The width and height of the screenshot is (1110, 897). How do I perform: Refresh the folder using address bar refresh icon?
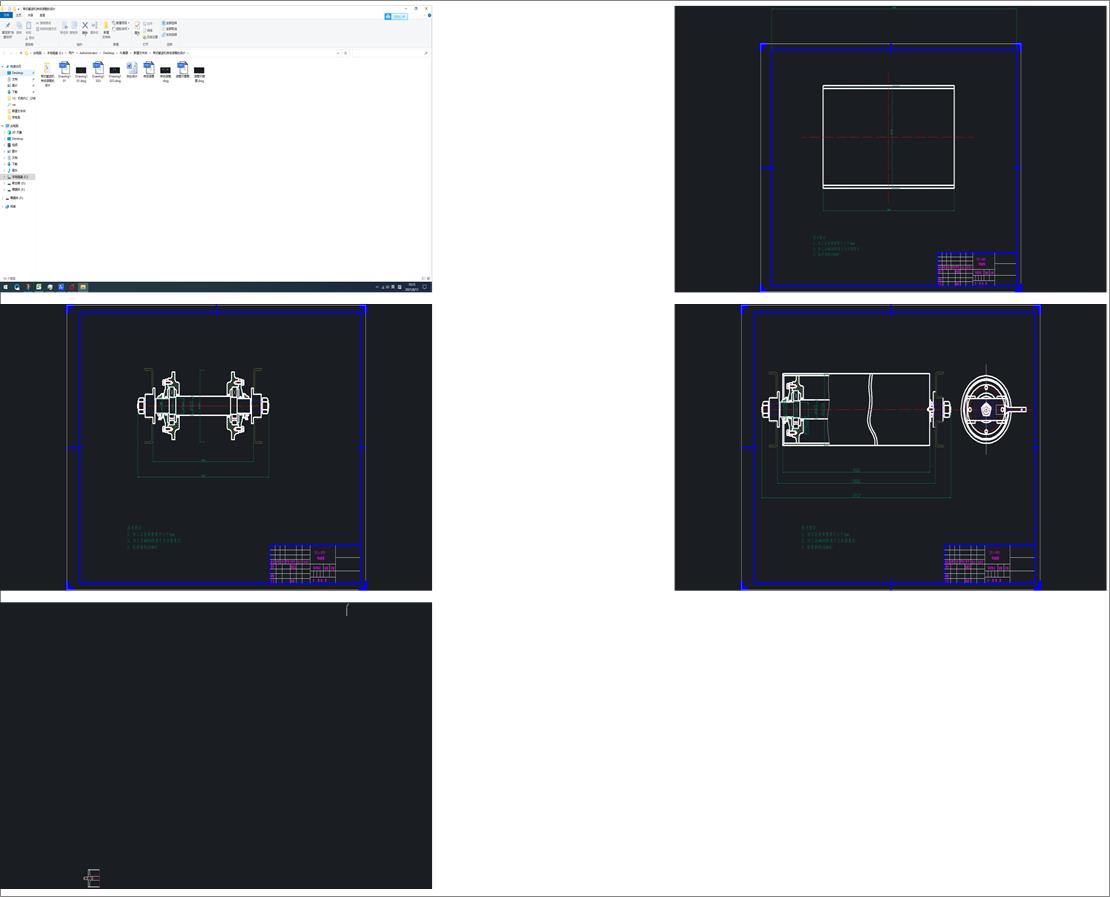pyautogui.click(x=345, y=53)
